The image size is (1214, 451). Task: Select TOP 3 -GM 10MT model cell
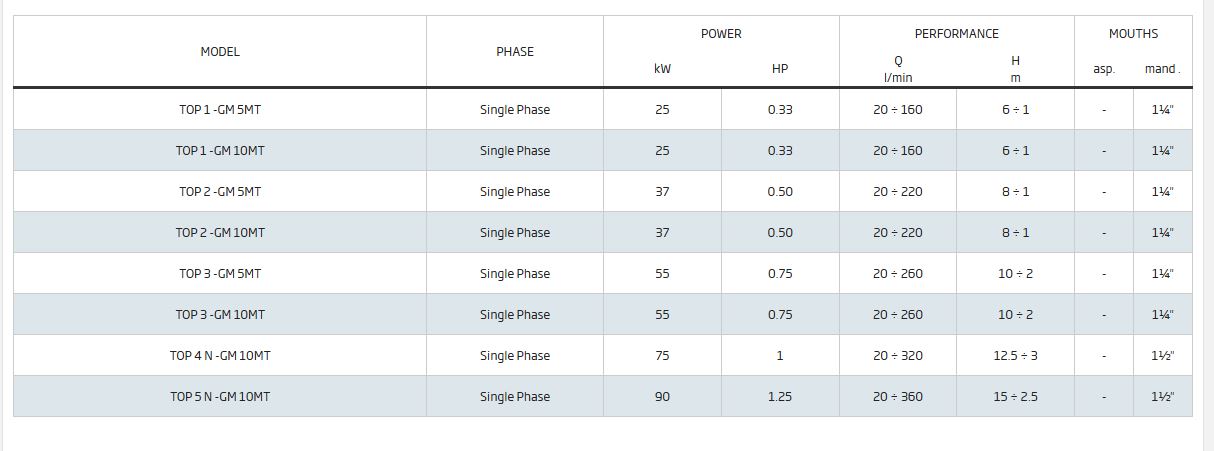[x=220, y=315]
